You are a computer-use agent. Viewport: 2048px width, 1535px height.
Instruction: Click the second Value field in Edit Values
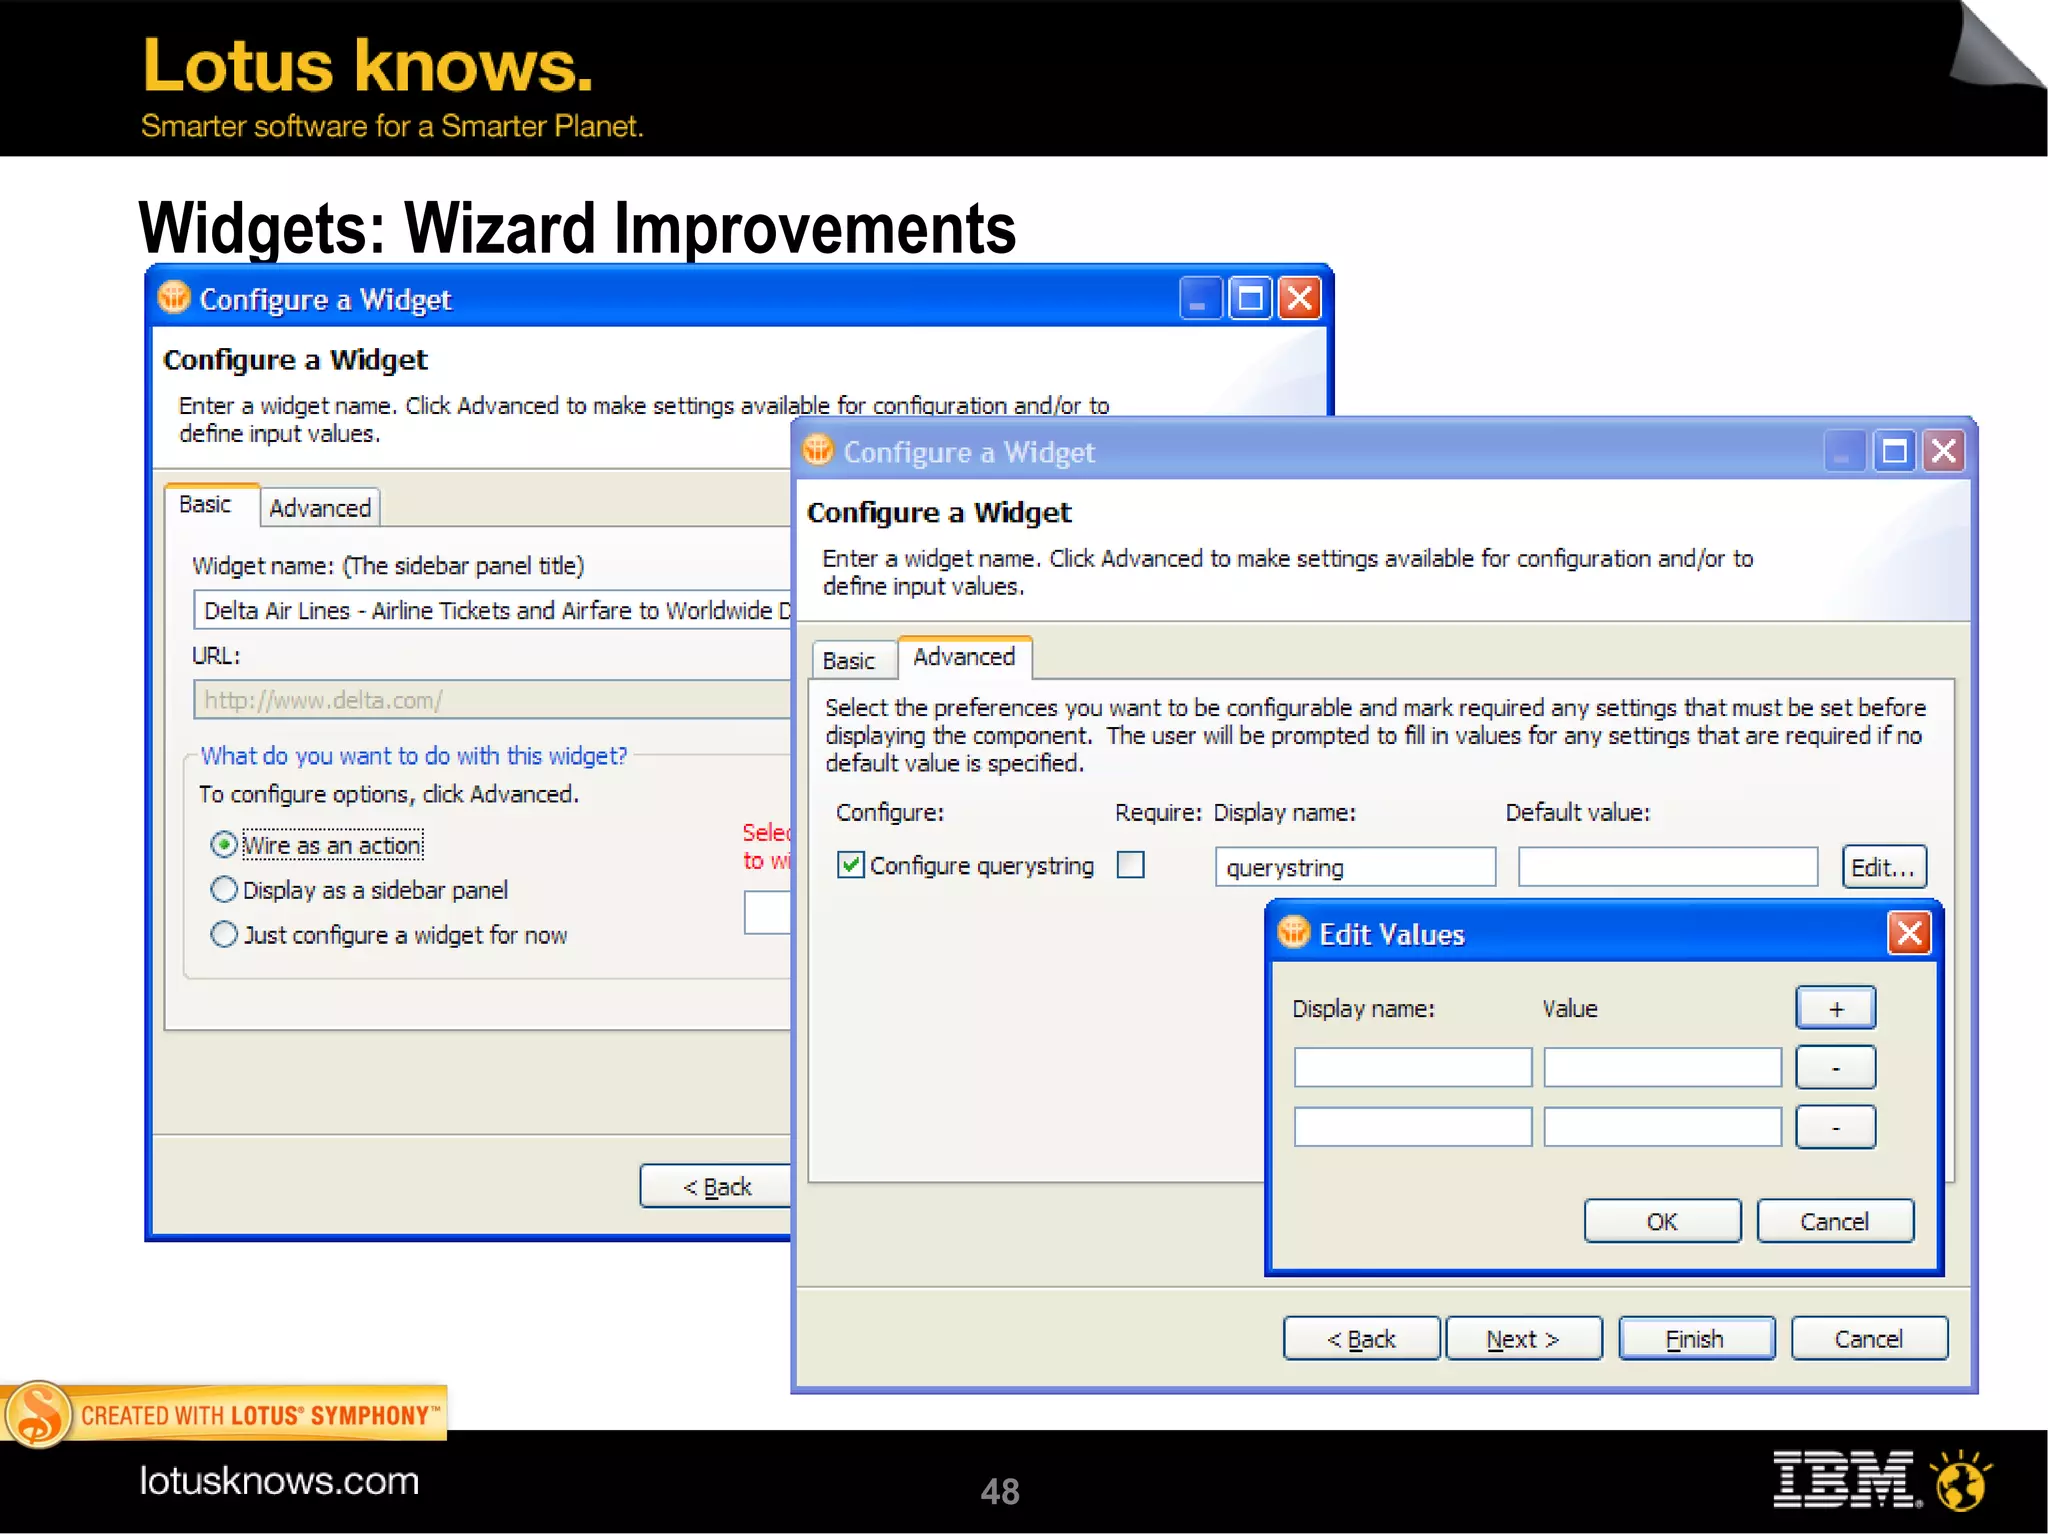coord(1663,1127)
